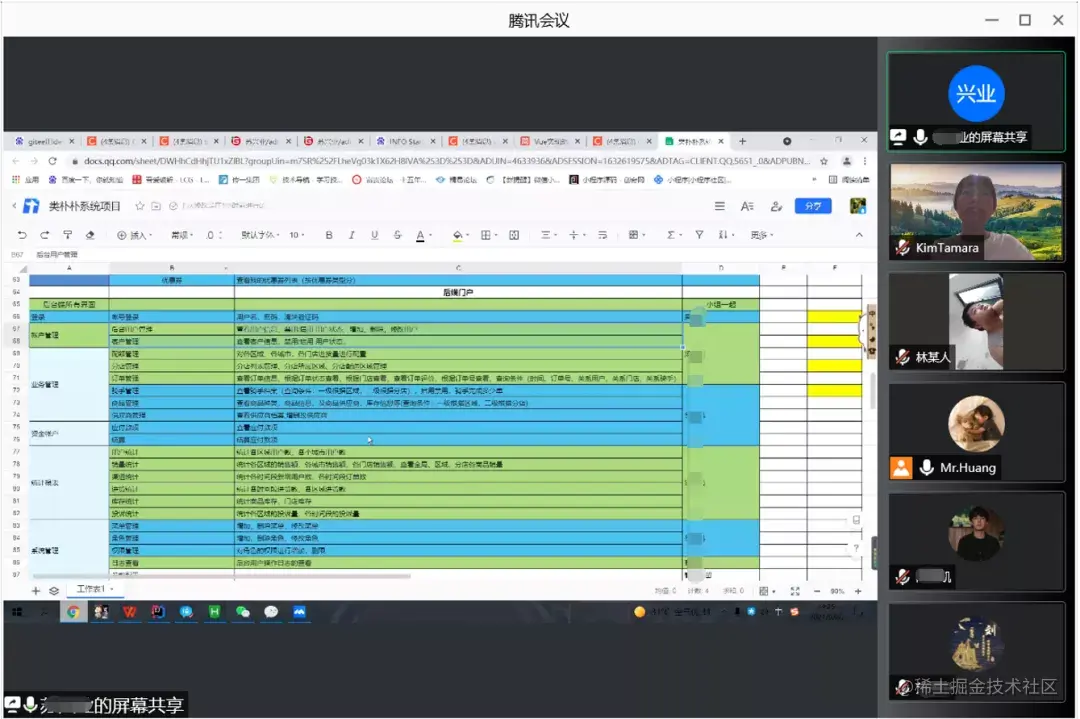Open the 工作表1 sheet tab
This screenshot has height=719, width=1080.
tap(94, 590)
